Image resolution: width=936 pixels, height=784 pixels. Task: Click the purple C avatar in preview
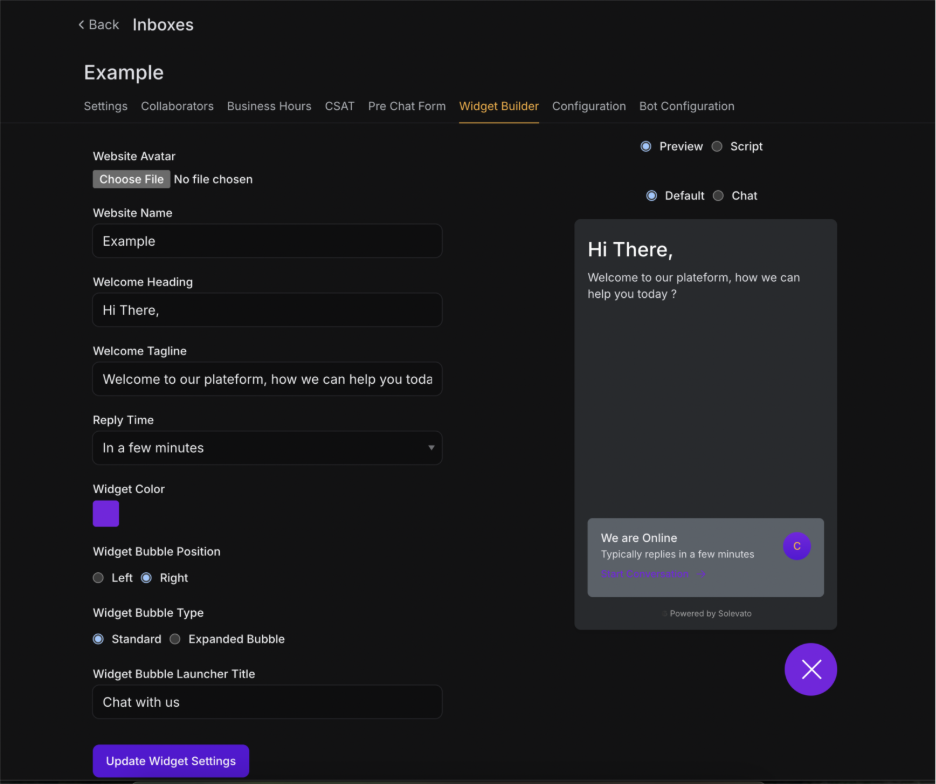tap(796, 546)
